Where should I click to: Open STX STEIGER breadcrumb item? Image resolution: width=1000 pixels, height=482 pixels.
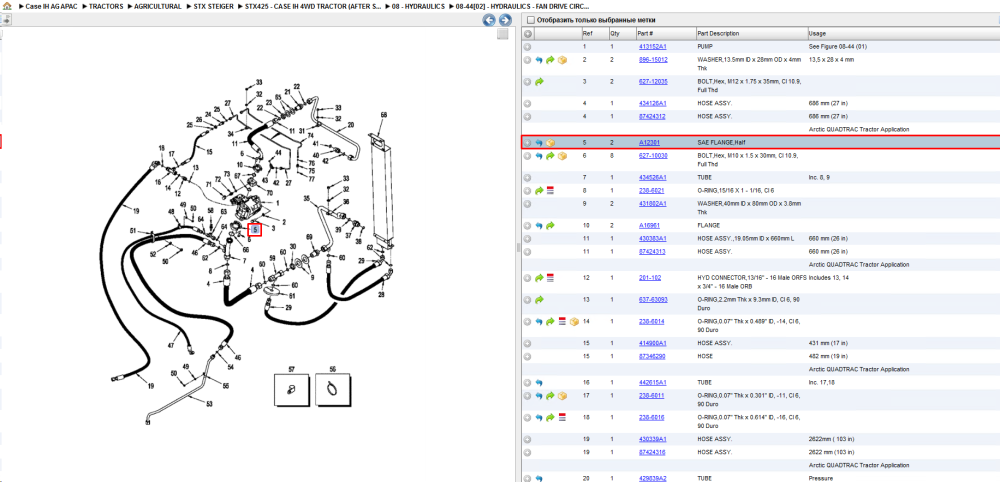pos(214,6)
